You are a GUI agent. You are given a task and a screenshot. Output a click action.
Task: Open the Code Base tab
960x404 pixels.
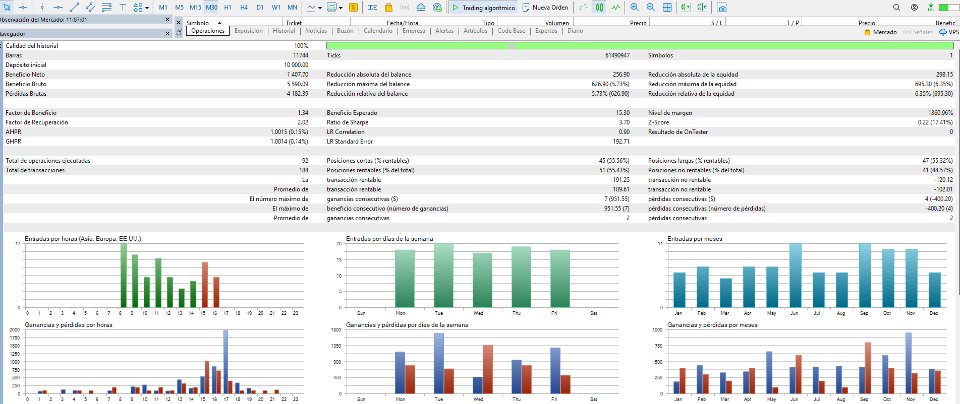[512, 31]
